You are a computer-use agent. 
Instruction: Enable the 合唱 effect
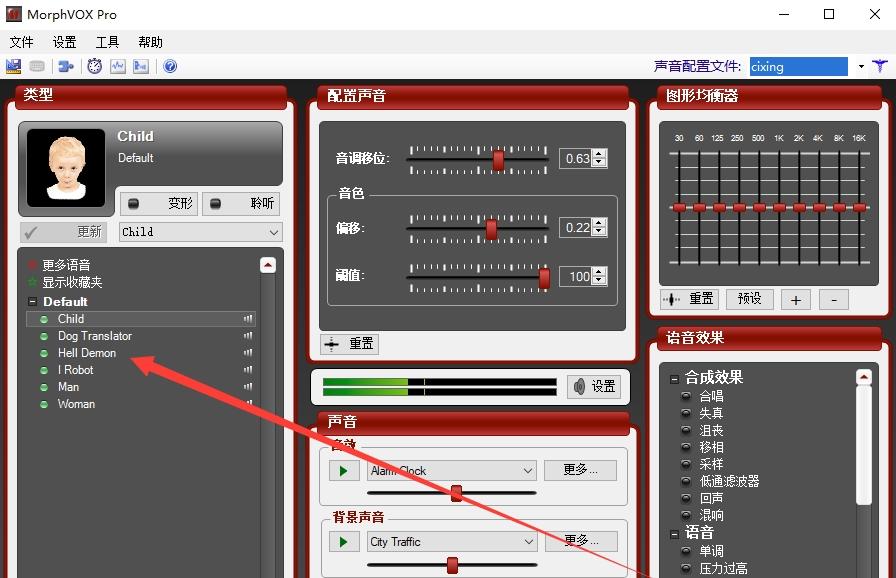[x=686, y=395]
